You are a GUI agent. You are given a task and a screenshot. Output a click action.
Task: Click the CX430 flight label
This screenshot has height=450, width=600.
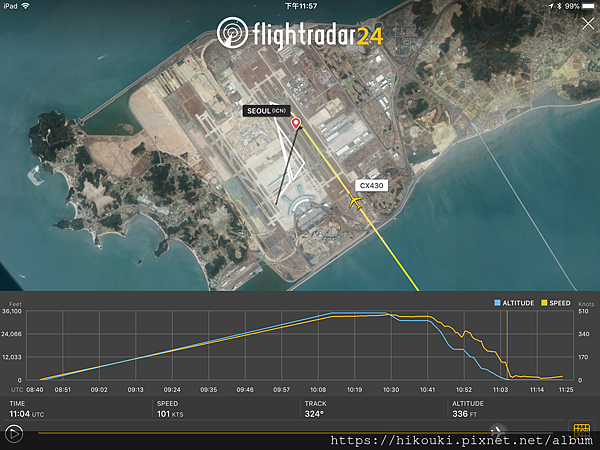pos(372,186)
